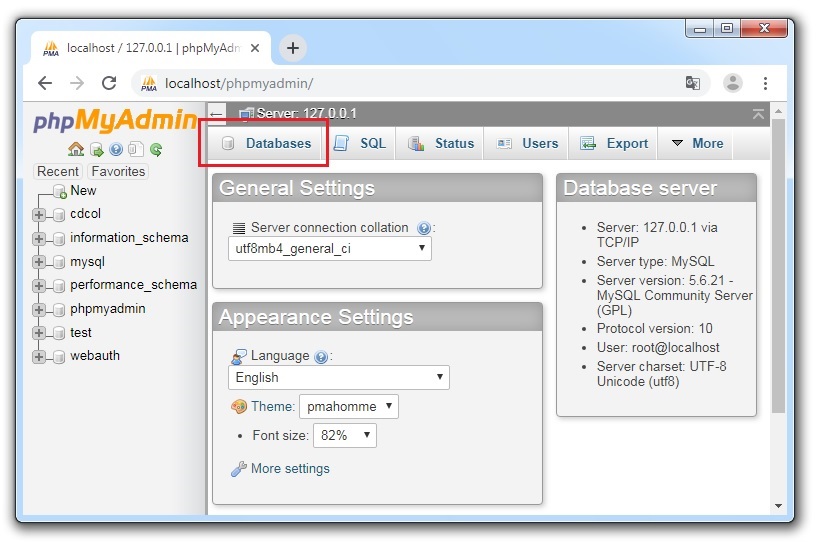The height and width of the screenshot is (544, 817).
Task: Expand the webauth database tree node
Action: (39, 357)
